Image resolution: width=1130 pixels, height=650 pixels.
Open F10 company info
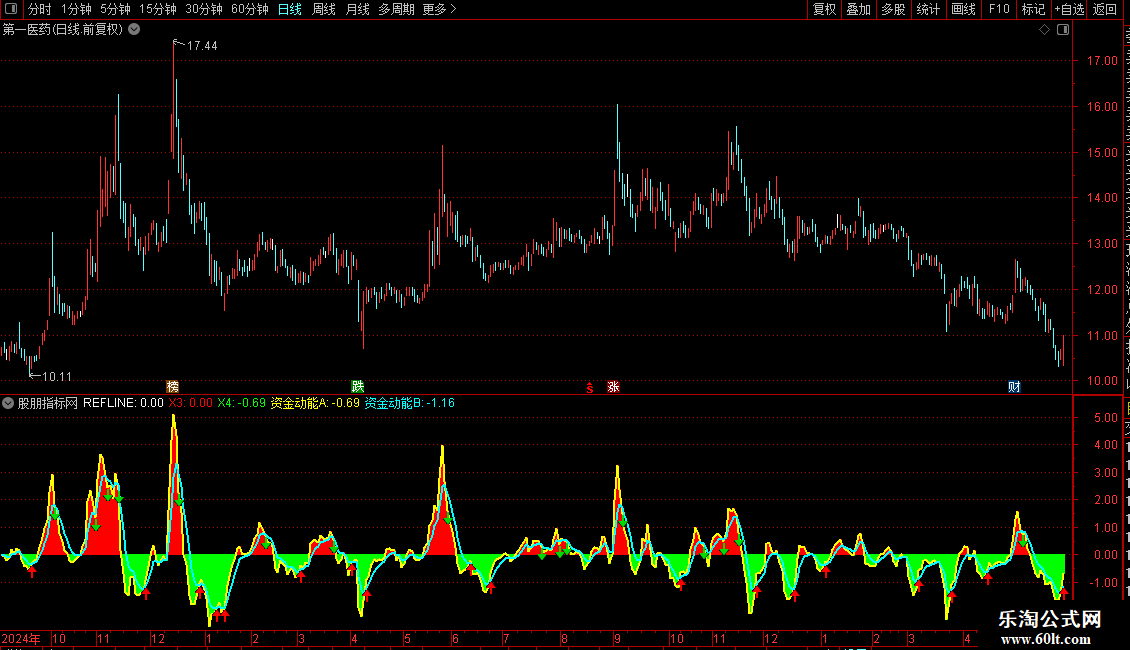[999, 9]
